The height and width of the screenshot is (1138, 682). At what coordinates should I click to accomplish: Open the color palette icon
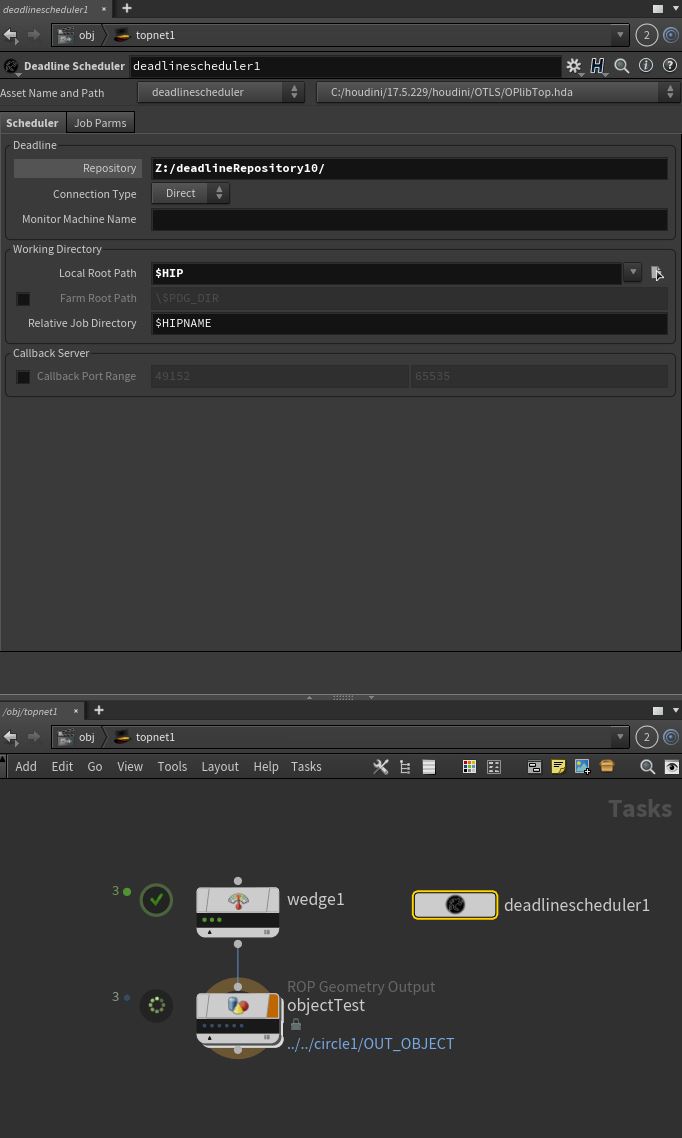[x=469, y=766]
